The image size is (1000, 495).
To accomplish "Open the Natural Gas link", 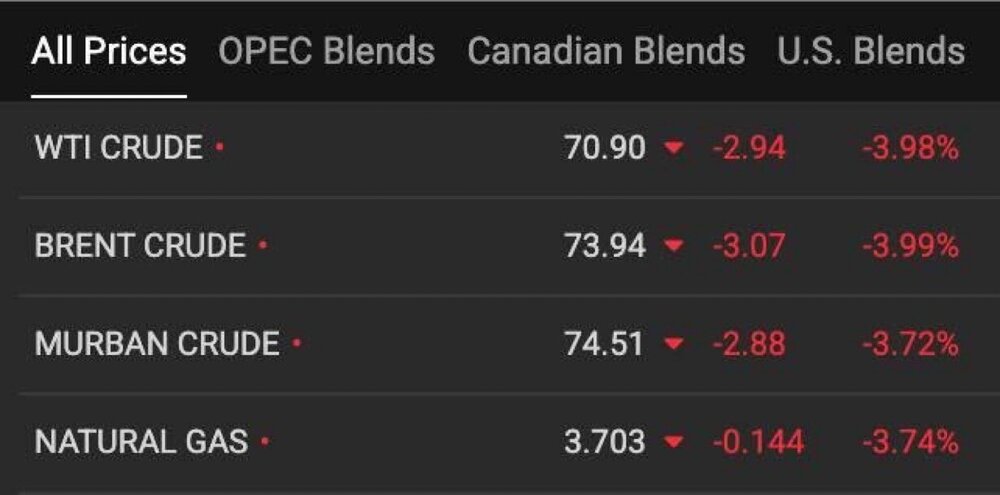I will [x=141, y=441].
